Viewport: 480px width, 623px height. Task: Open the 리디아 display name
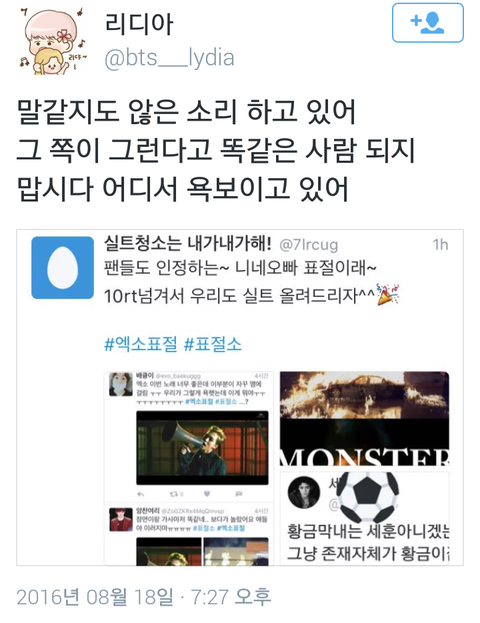click(139, 23)
